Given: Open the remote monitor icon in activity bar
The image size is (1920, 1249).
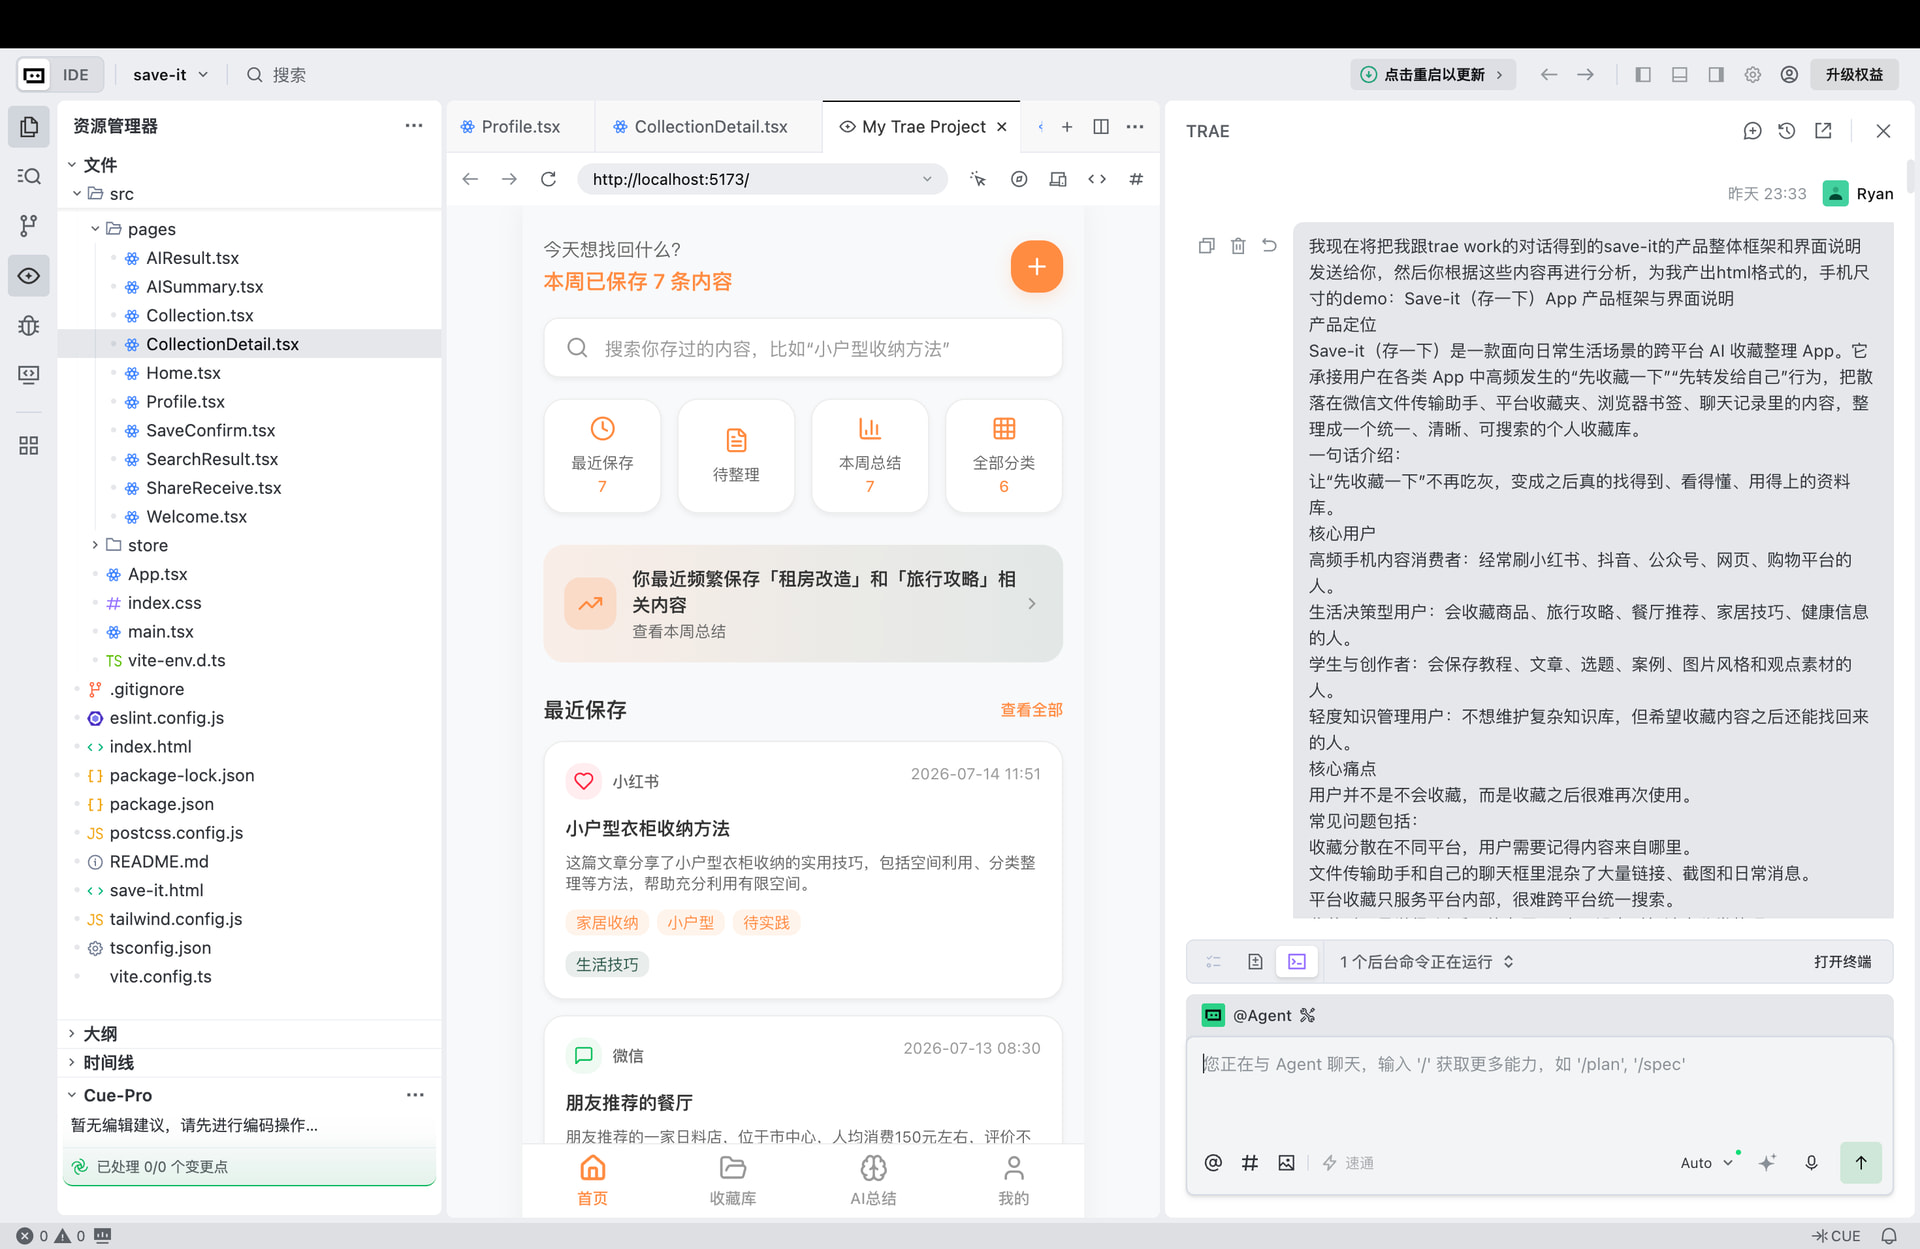Looking at the screenshot, I should point(29,375).
